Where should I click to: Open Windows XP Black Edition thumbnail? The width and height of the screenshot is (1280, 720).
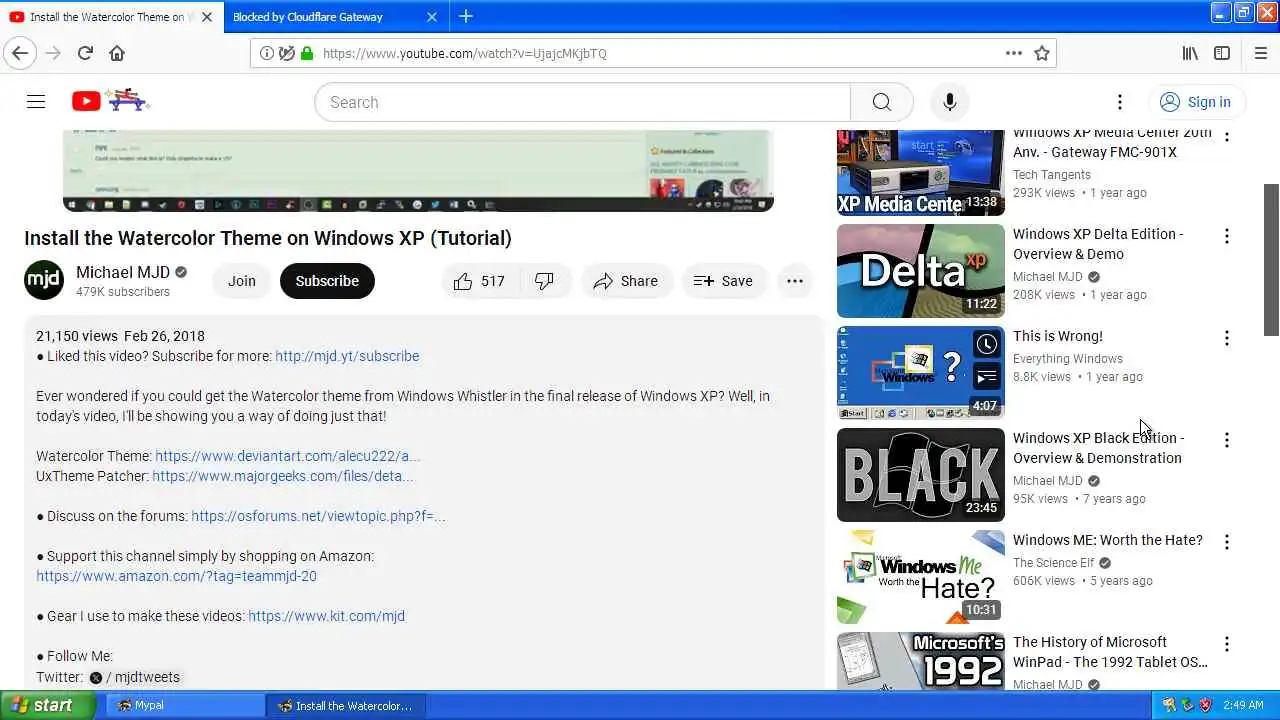(921, 475)
